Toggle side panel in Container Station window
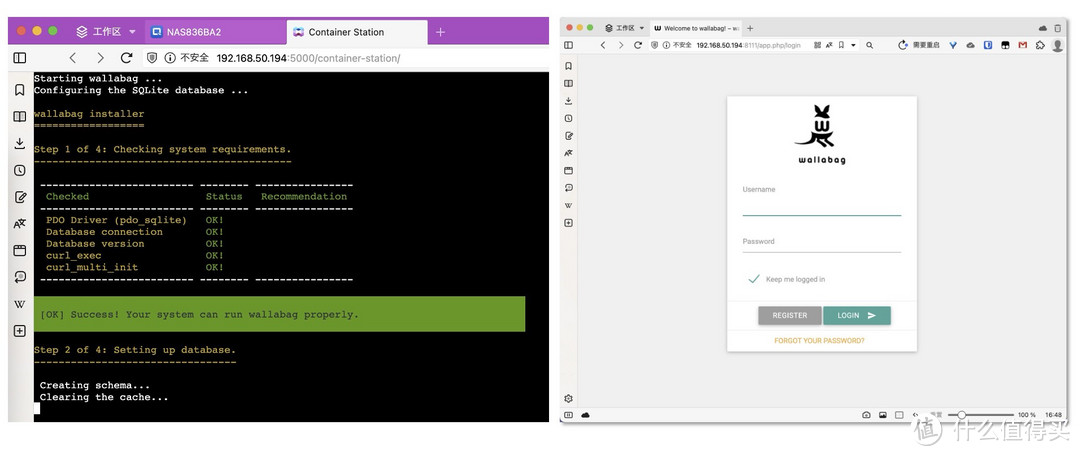The image size is (1080, 456). click(x=19, y=58)
